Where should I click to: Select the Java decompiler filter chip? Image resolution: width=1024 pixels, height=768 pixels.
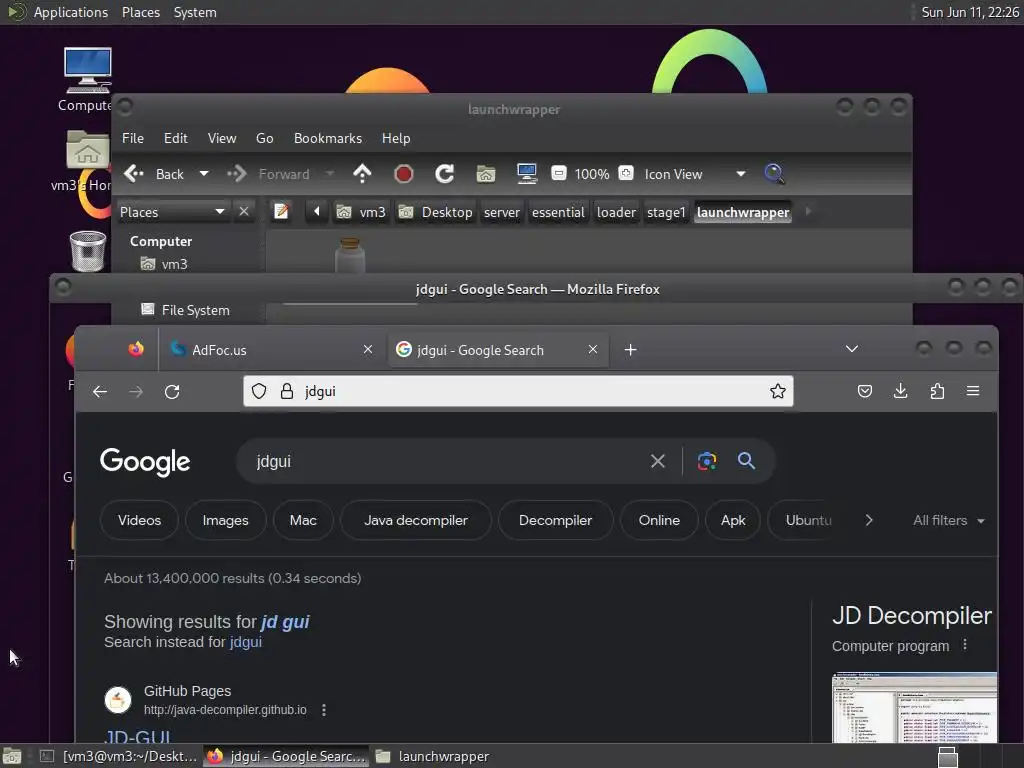[415, 520]
